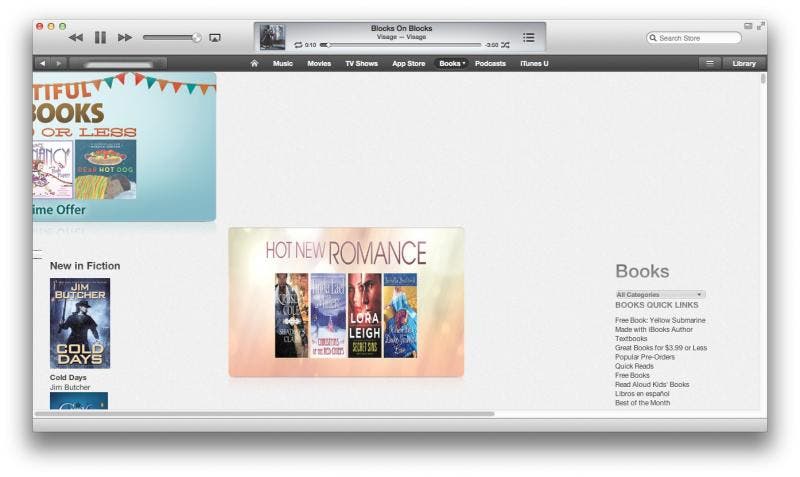Screen dimensions: 800x477
Task: Click the horizontal scrollbar at bottom
Action: [265, 414]
